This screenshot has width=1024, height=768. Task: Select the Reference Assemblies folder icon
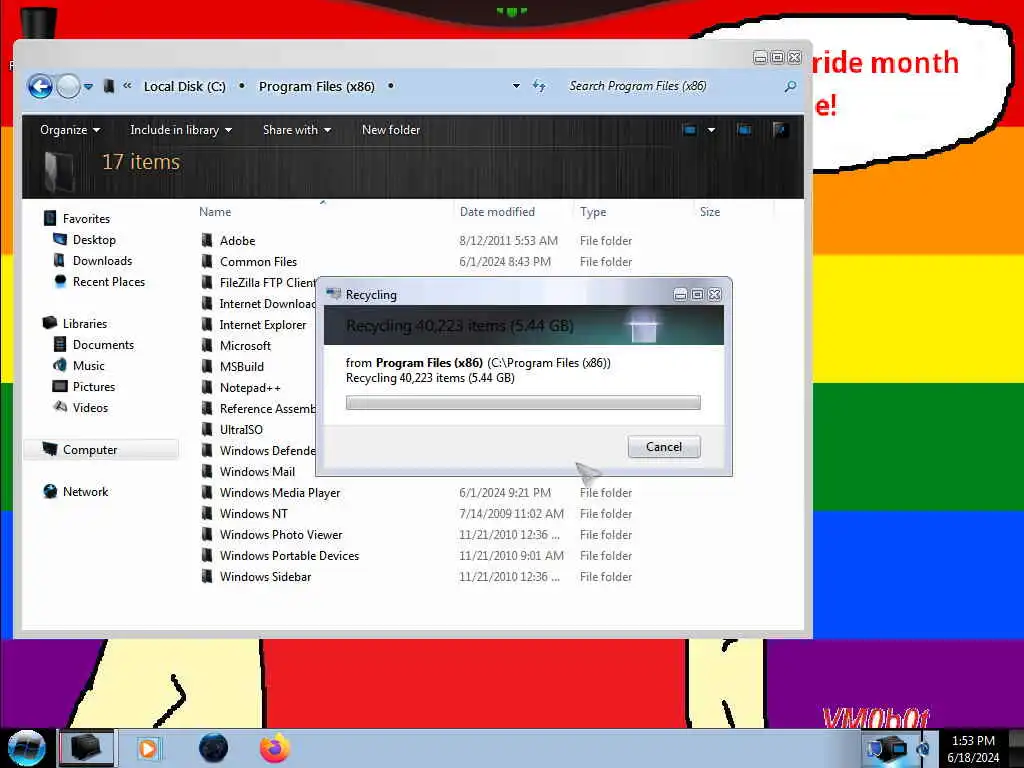pyautogui.click(x=207, y=408)
